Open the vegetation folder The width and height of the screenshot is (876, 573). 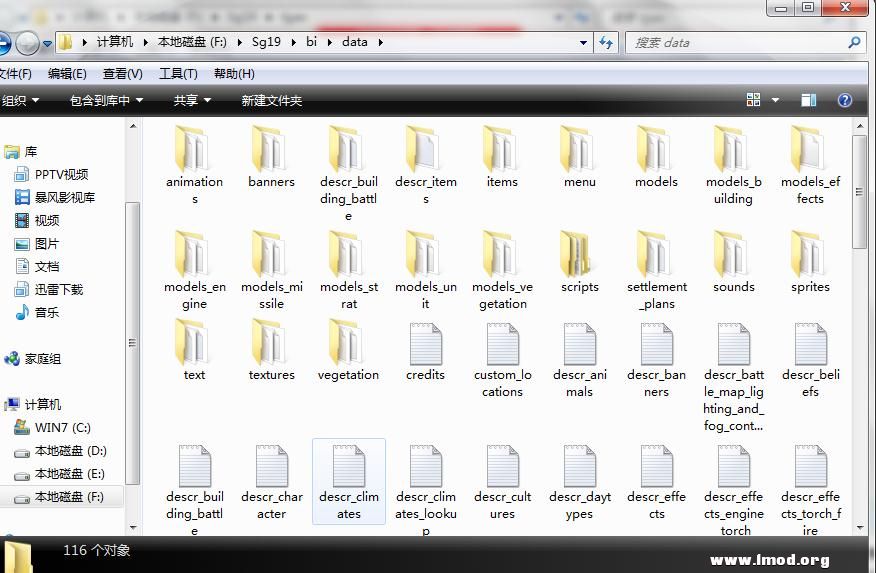point(348,350)
